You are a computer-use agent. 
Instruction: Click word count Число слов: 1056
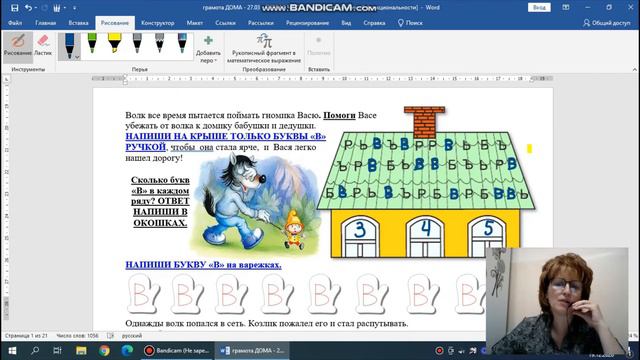click(78, 336)
